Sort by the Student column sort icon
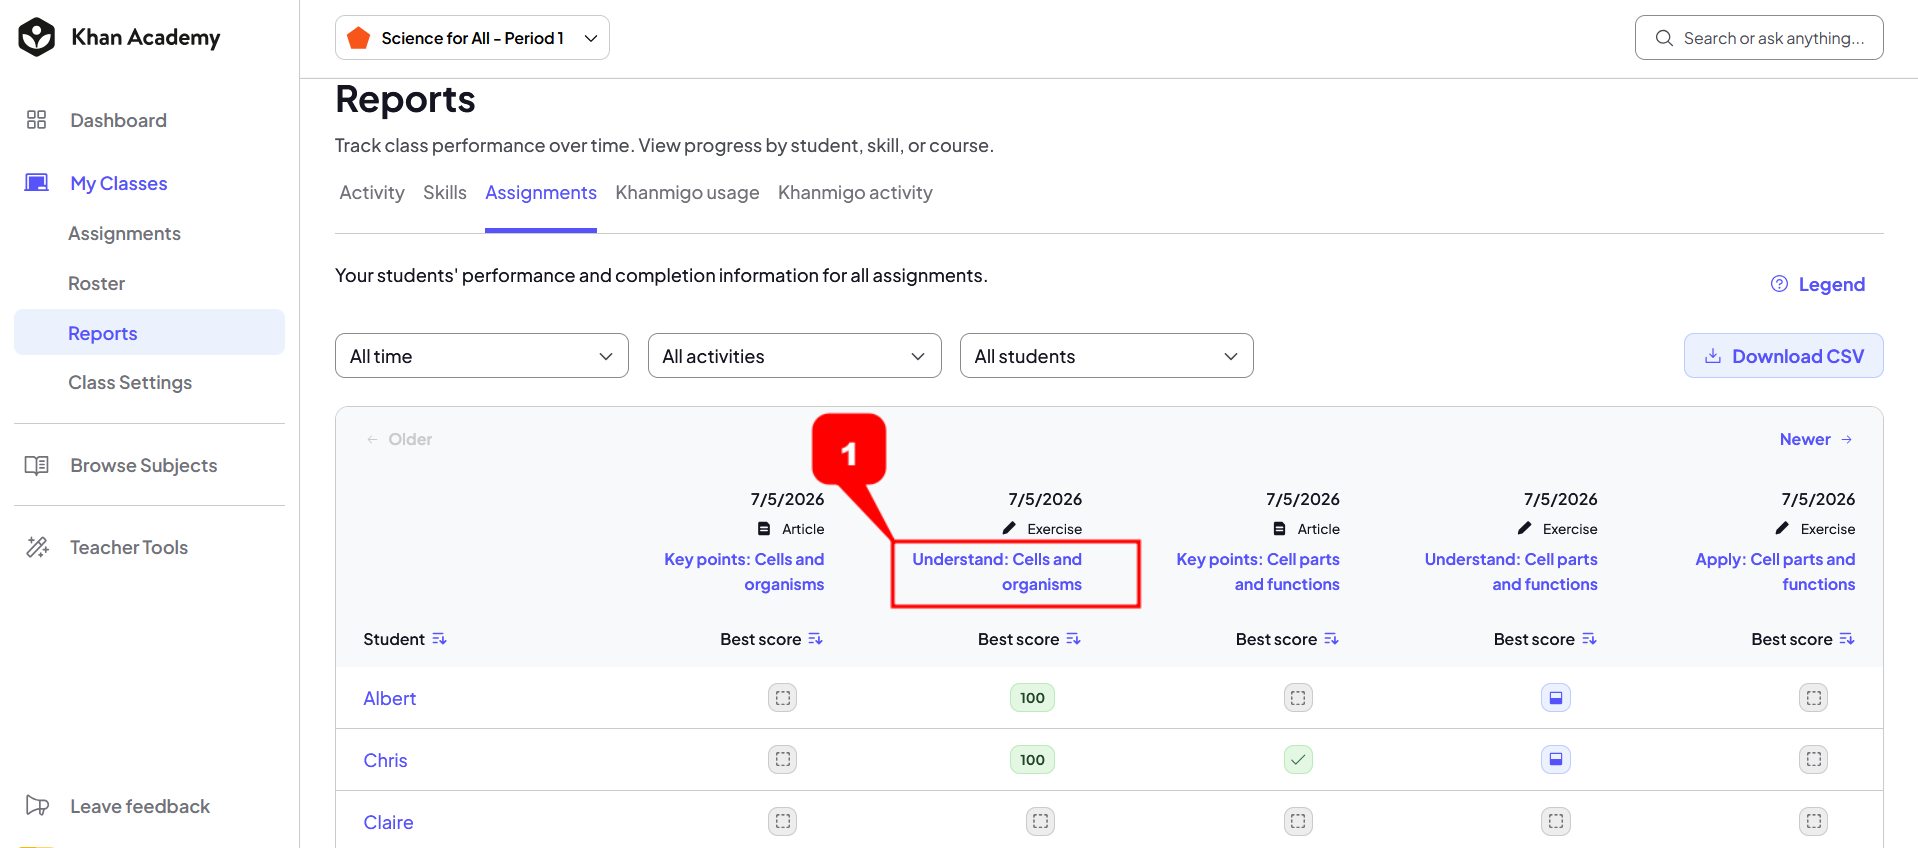 point(439,639)
